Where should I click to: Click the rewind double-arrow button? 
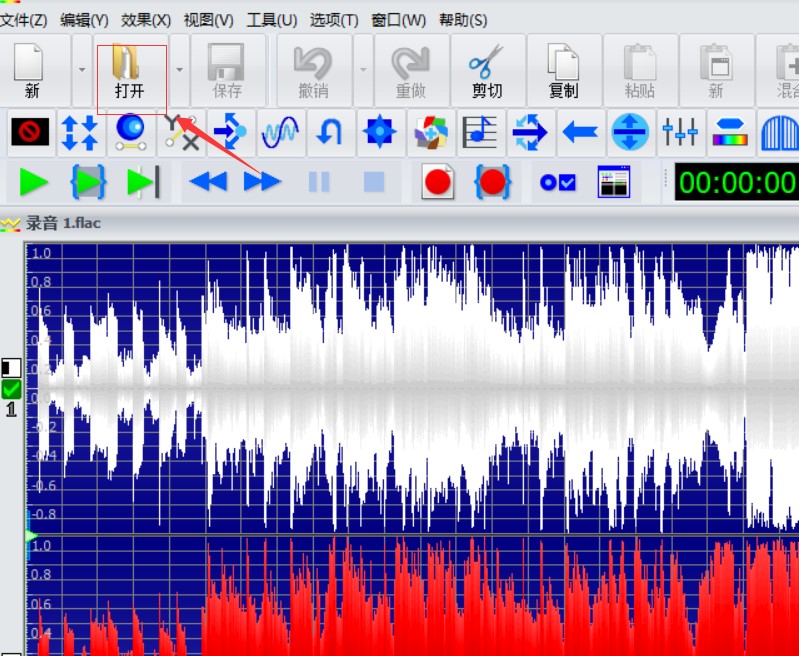pos(208,182)
